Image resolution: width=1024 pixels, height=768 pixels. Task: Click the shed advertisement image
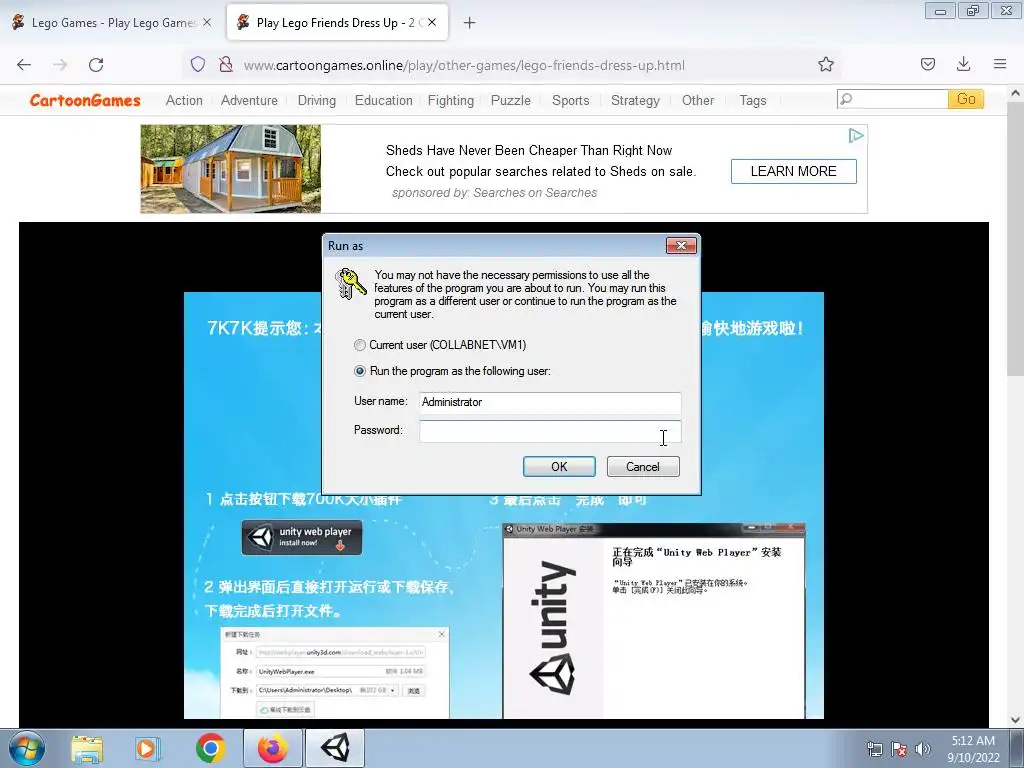point(231,169)
